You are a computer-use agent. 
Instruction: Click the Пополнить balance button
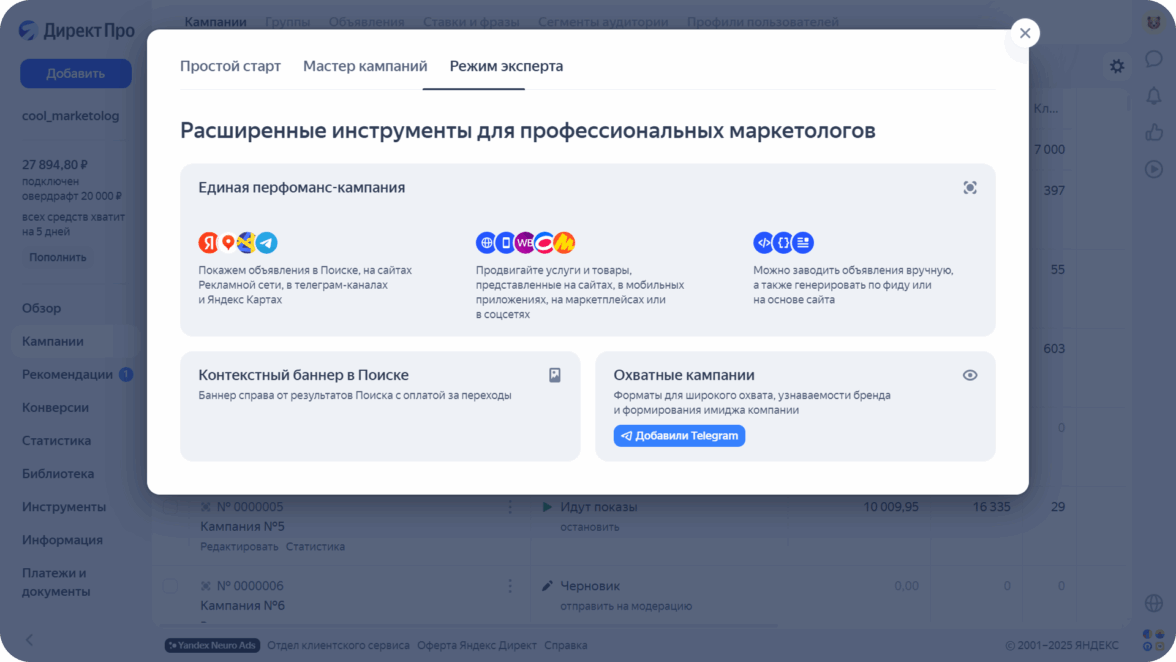[x=58, y=257]
